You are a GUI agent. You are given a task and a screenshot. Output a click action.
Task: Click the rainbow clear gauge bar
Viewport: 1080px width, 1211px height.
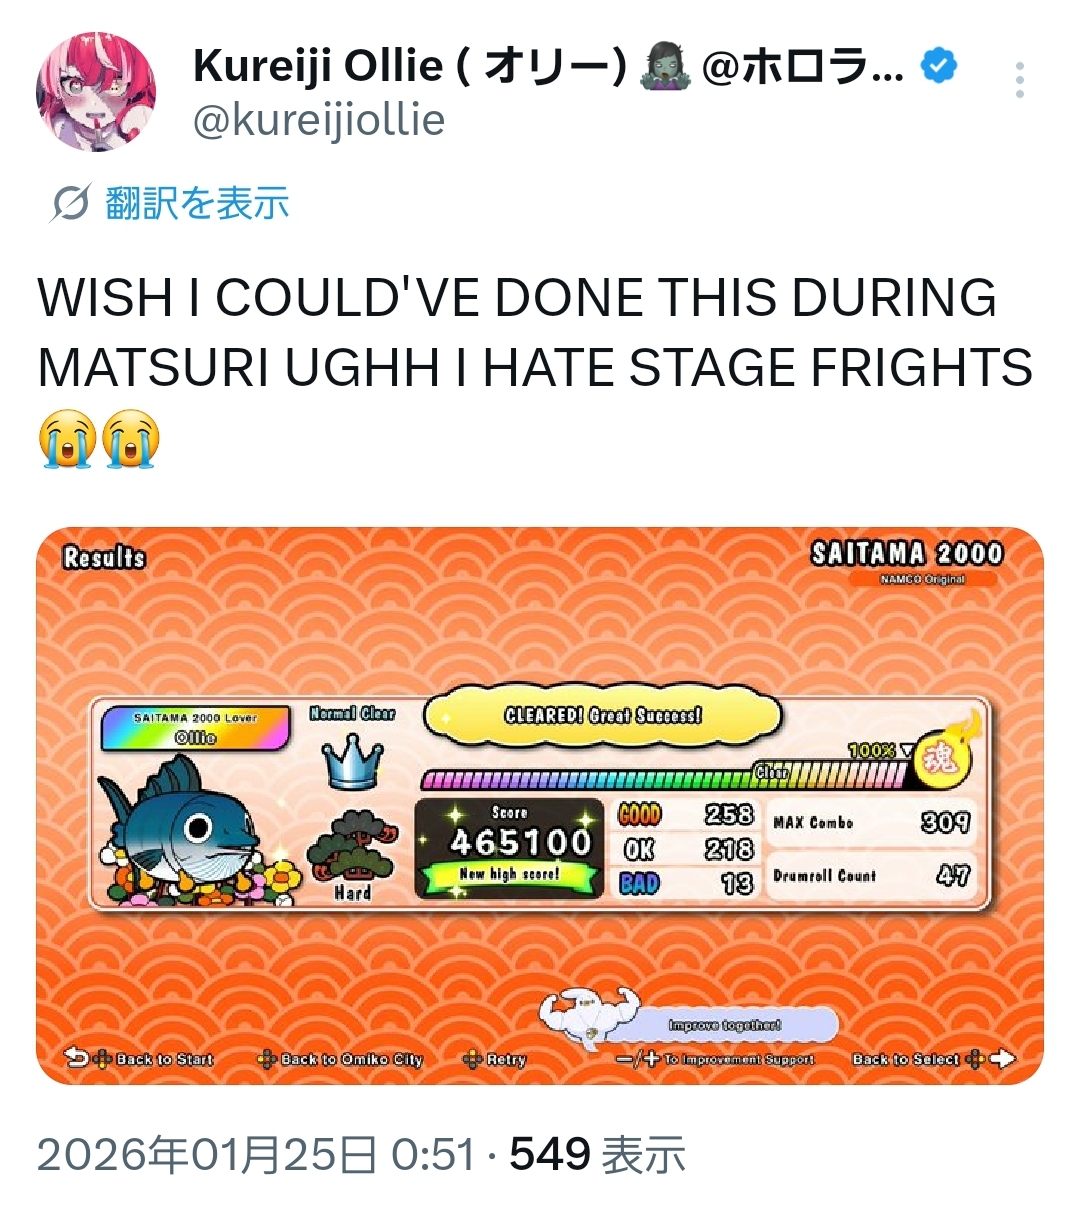point(665,778)
